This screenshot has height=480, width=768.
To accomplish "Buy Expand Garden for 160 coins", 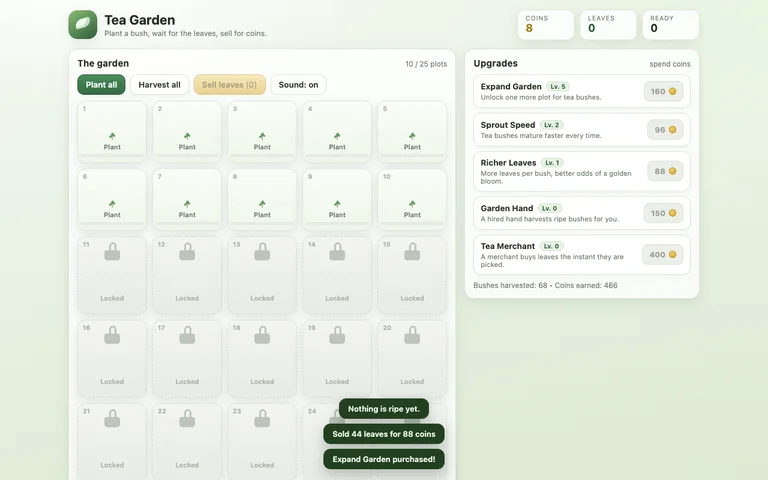I will [663, 91].
